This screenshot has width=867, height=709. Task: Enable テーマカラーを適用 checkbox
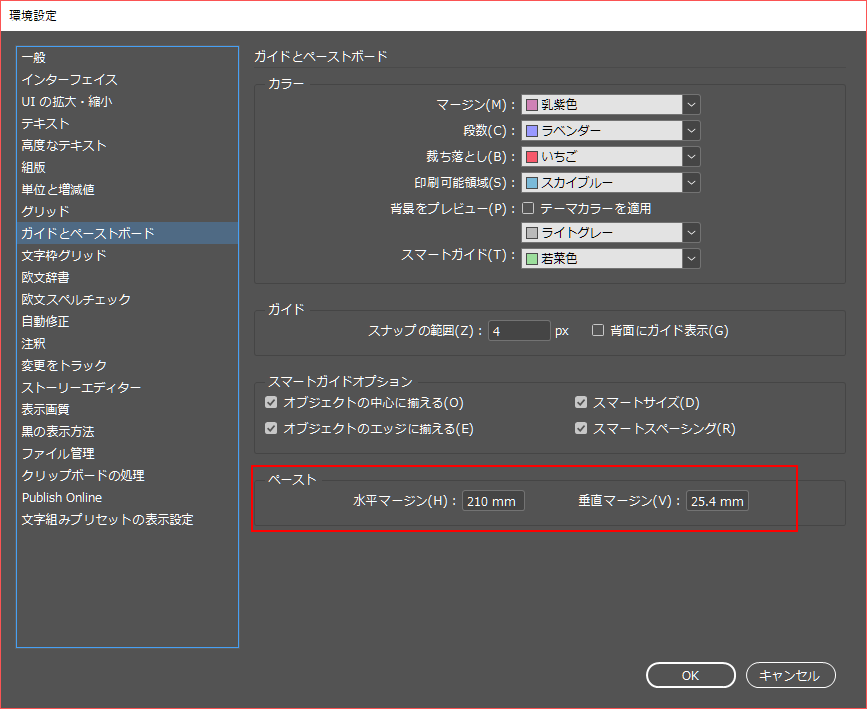coord(529,208)
